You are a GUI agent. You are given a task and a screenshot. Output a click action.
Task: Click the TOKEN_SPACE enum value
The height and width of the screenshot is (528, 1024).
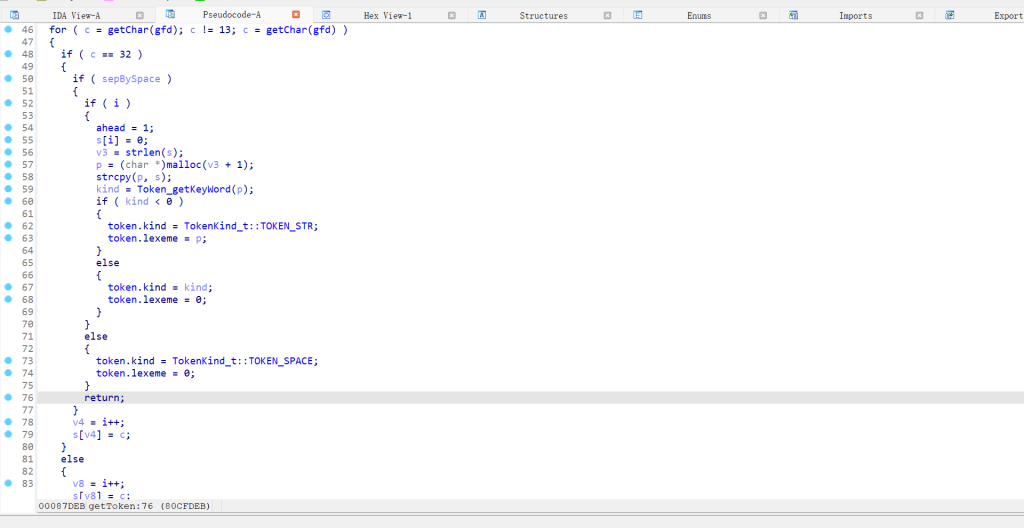click(x=294, y=360)
